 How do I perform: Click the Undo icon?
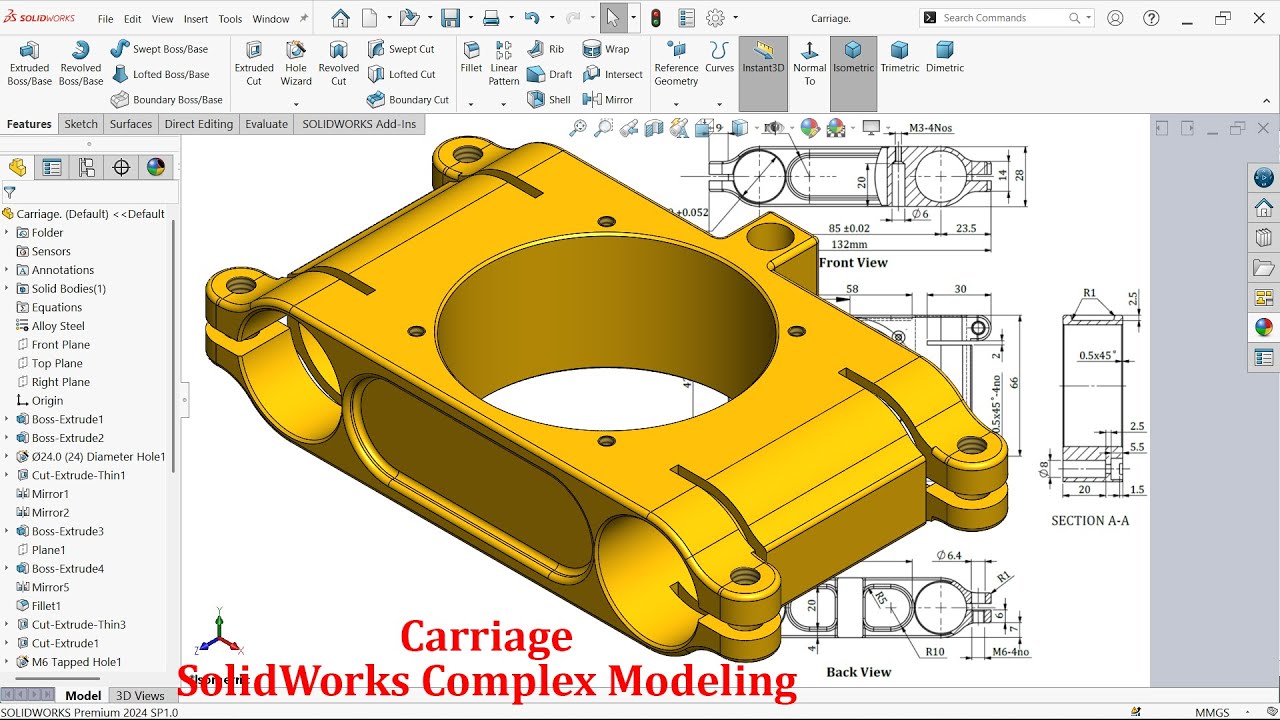(x=532, y=18)
